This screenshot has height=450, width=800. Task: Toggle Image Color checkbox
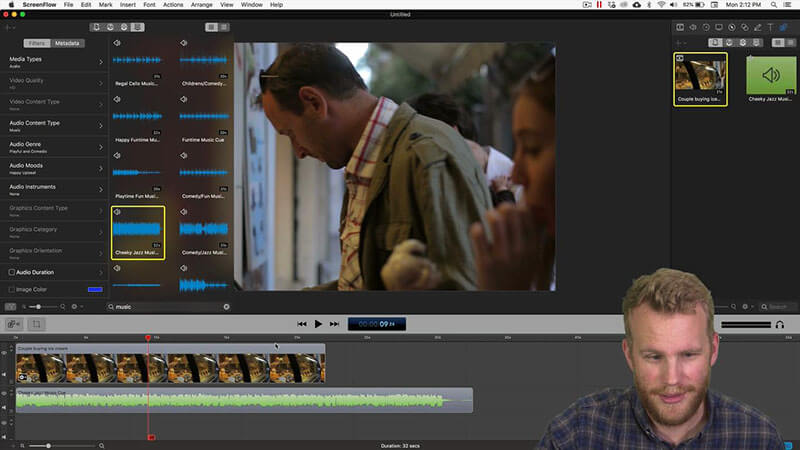(x=11, y=289)
